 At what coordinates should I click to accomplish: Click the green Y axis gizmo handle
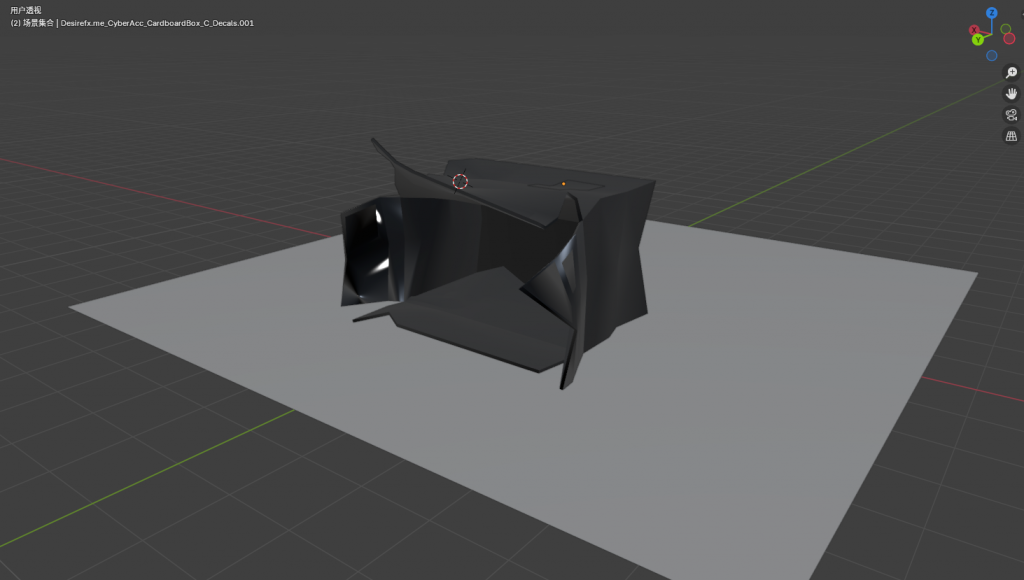(978, 40)
